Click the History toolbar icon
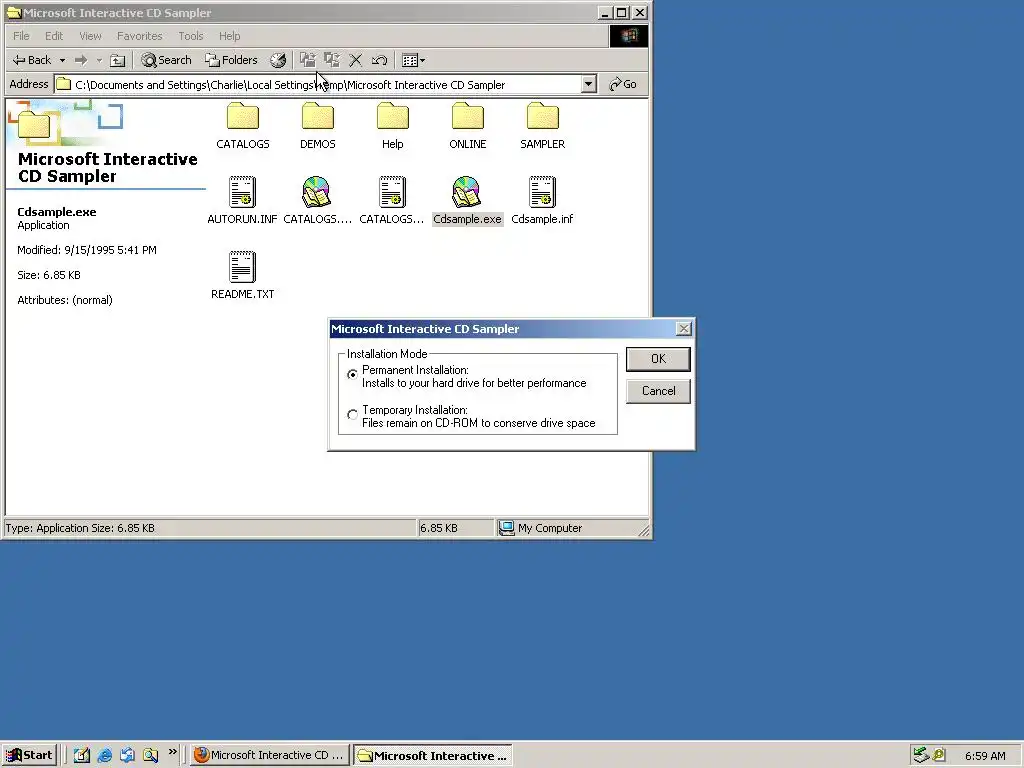1024x768 pixels. 278,60
